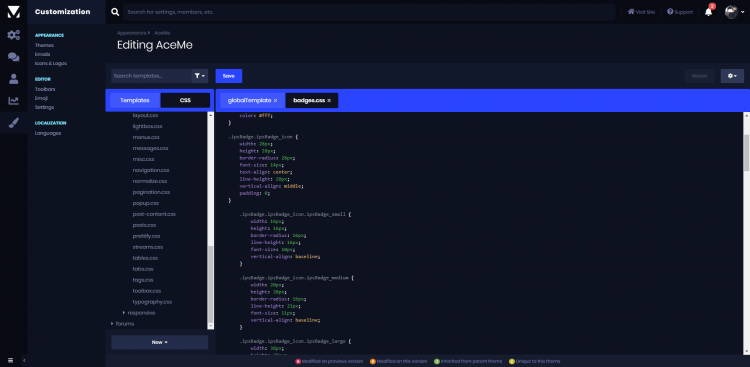Open tags.css file

[143, 280]
